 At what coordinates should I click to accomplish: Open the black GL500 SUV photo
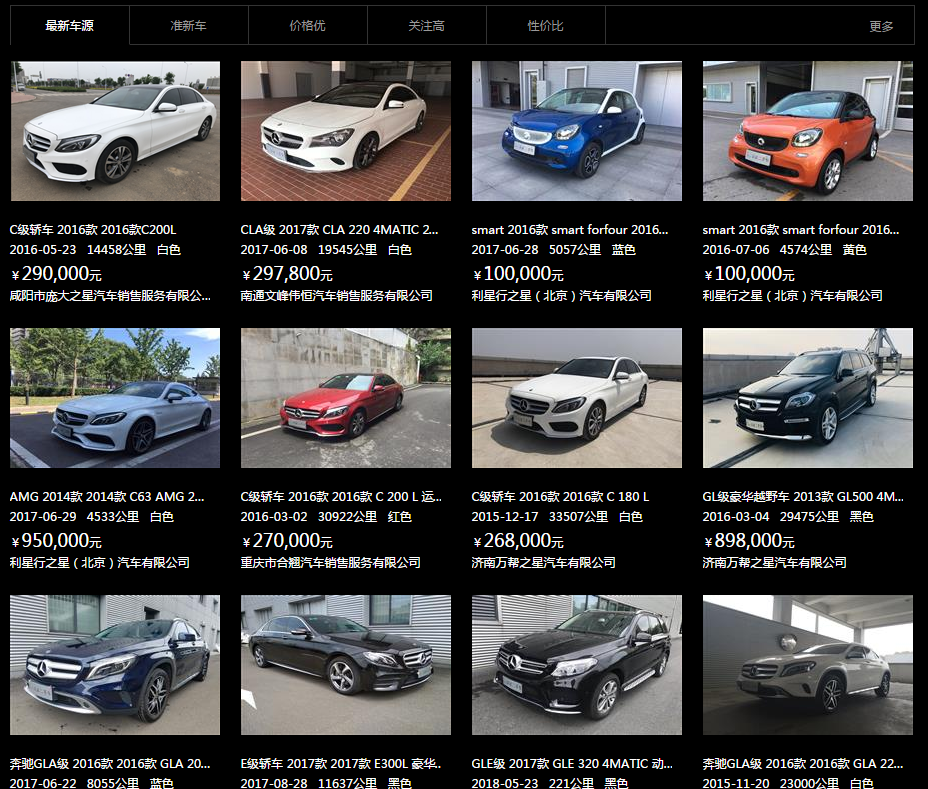point(808,398)
